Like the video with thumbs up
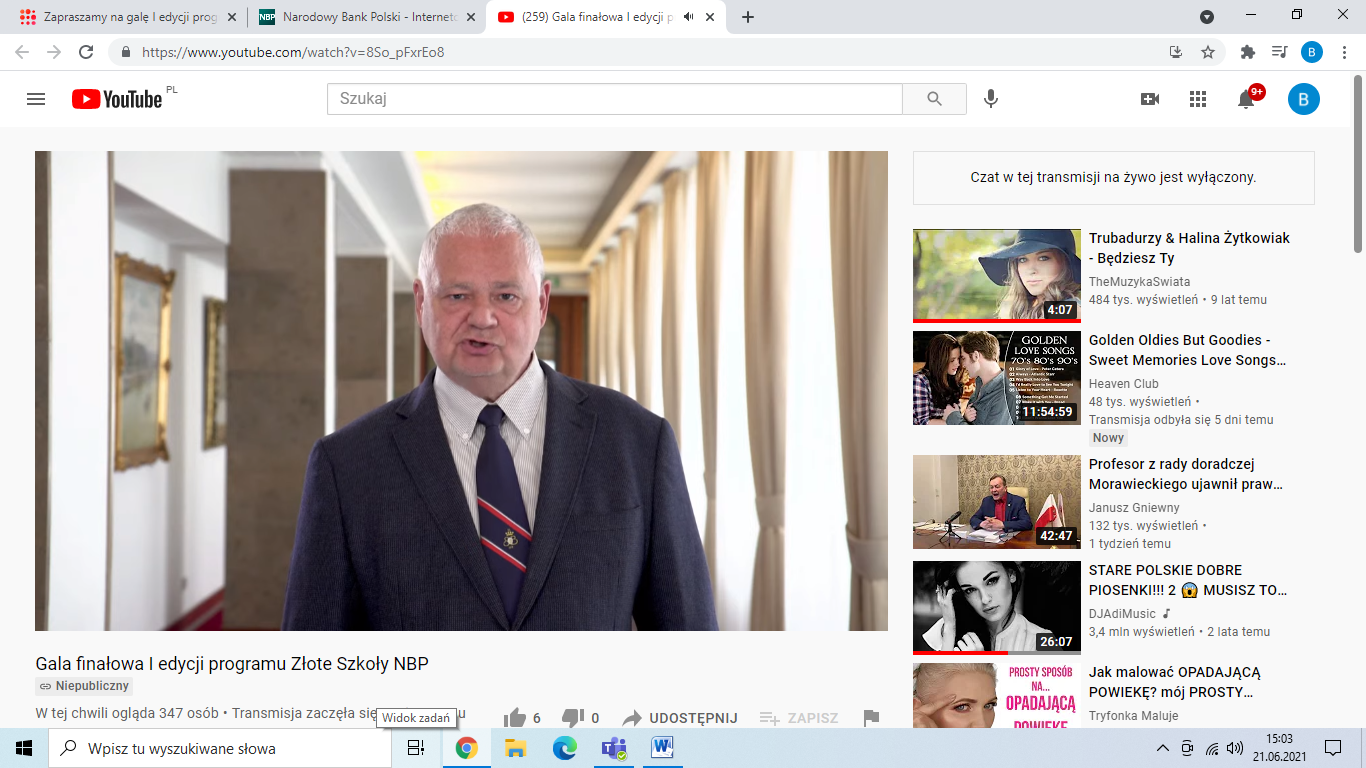This screenshot has width=1366, height=768. [x=515, y=718]
